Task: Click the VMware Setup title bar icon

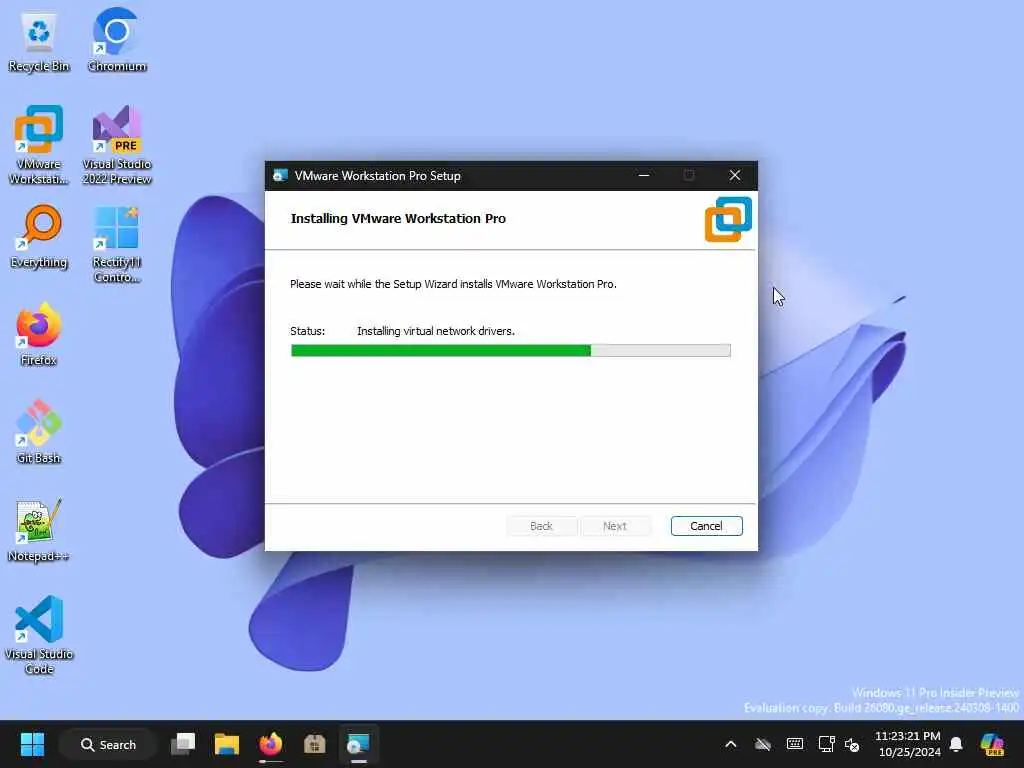Action: [x=281, y=176]
